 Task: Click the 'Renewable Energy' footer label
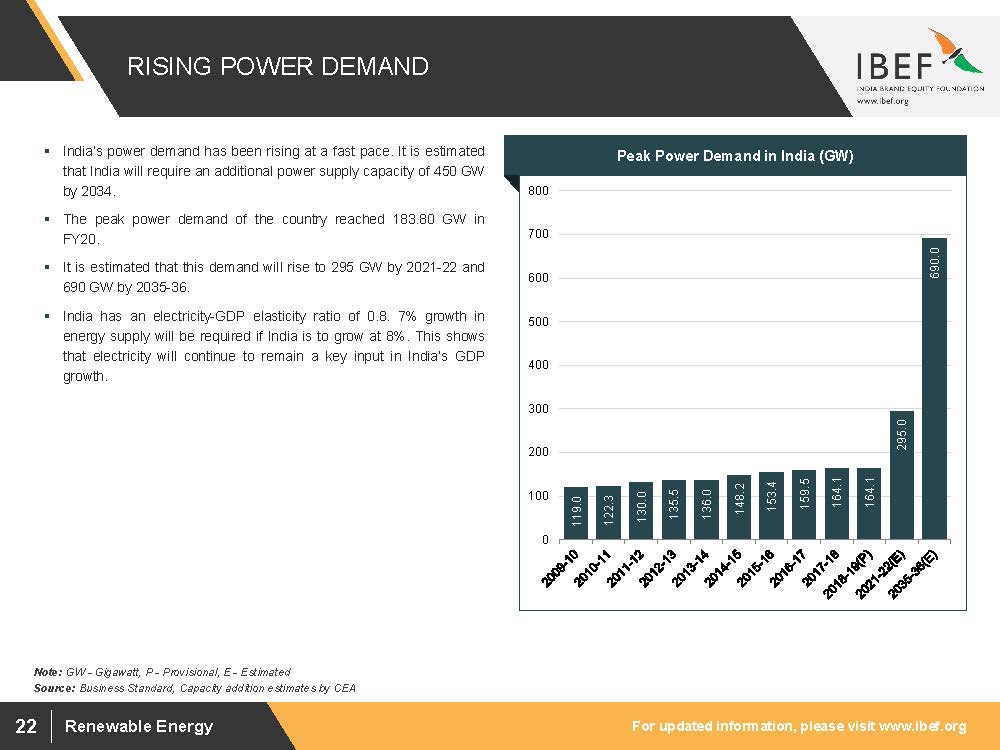(x=139, y=726)
